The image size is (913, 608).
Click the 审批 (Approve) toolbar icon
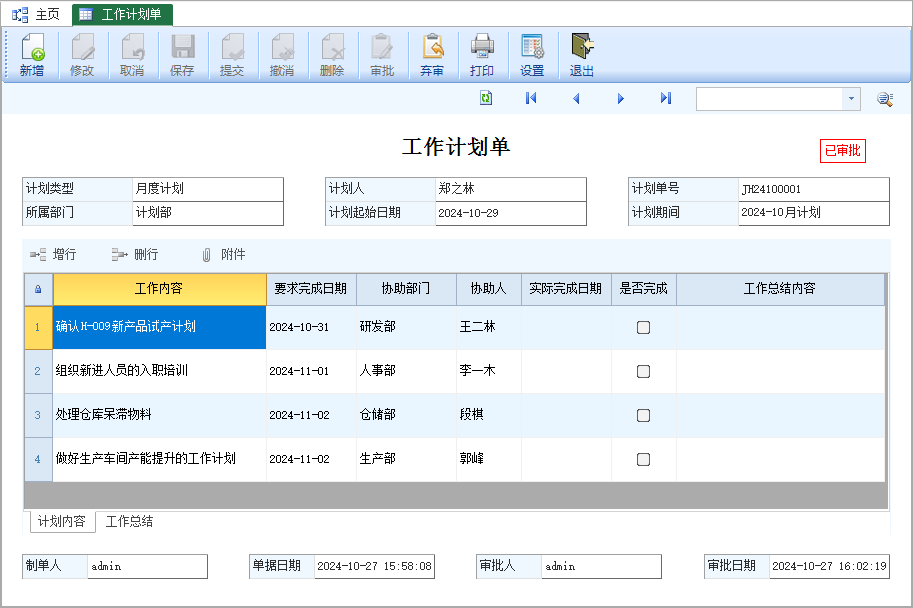coord(382,55)
